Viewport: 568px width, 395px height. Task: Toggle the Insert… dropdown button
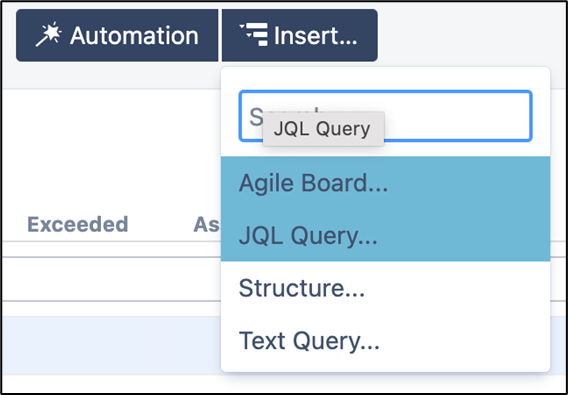pyautogui.click(x=300, y=36)
